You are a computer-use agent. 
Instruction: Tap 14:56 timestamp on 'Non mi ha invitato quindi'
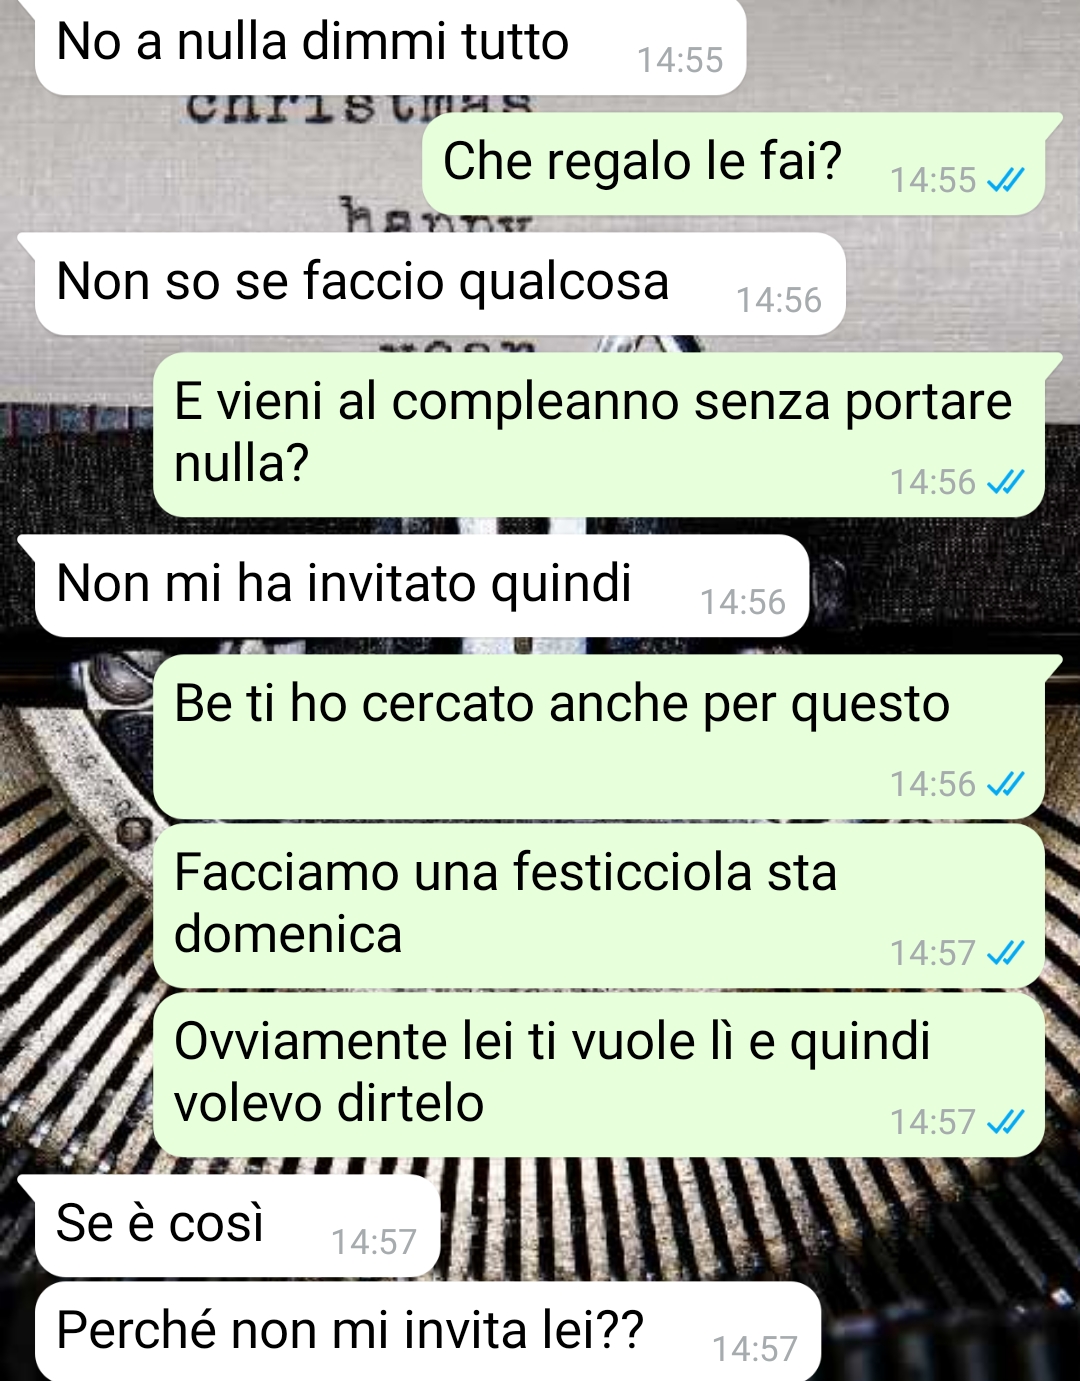click(x=743, y=602)
